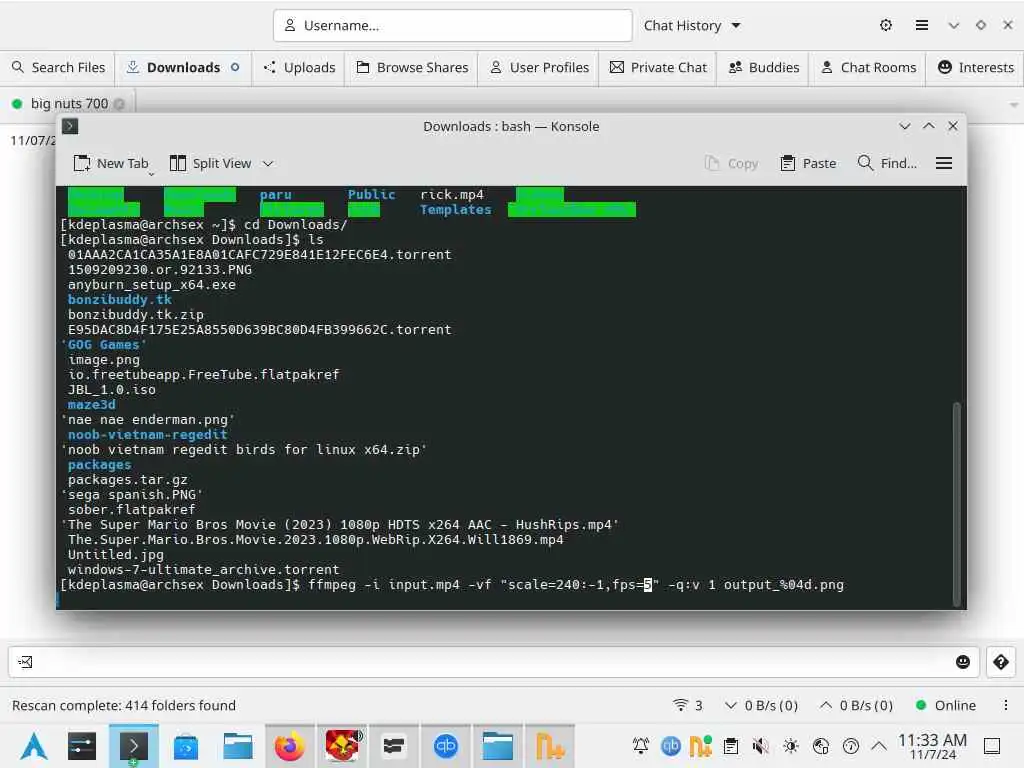
Task: Open the Chat Rooms tab
Action: (x=868, y=67)
